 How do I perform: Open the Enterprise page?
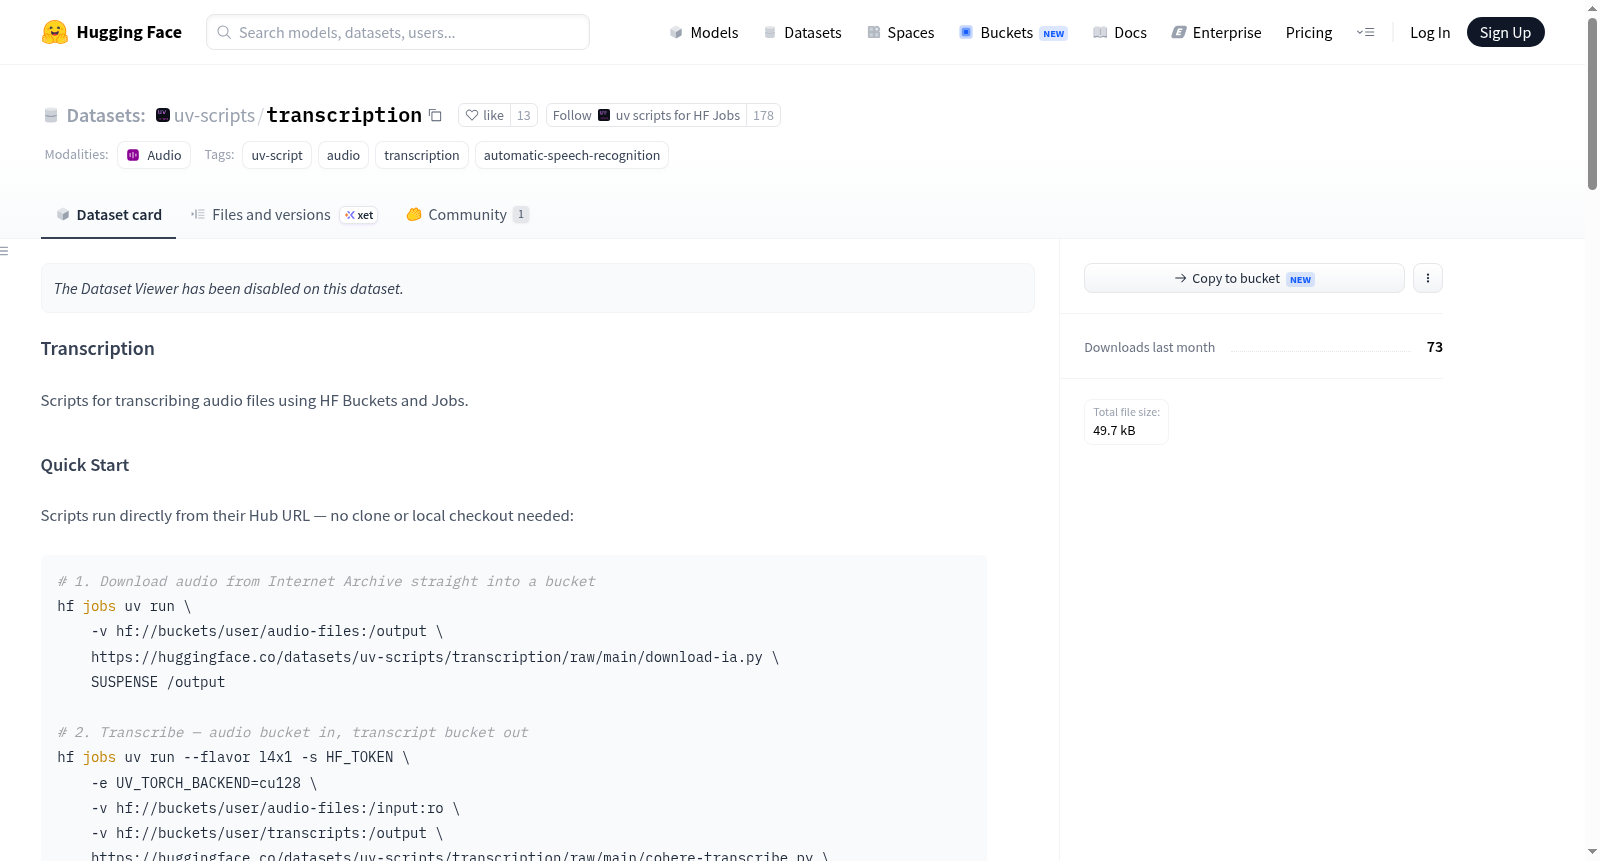pyautogui.click(x=1217, y=32)
